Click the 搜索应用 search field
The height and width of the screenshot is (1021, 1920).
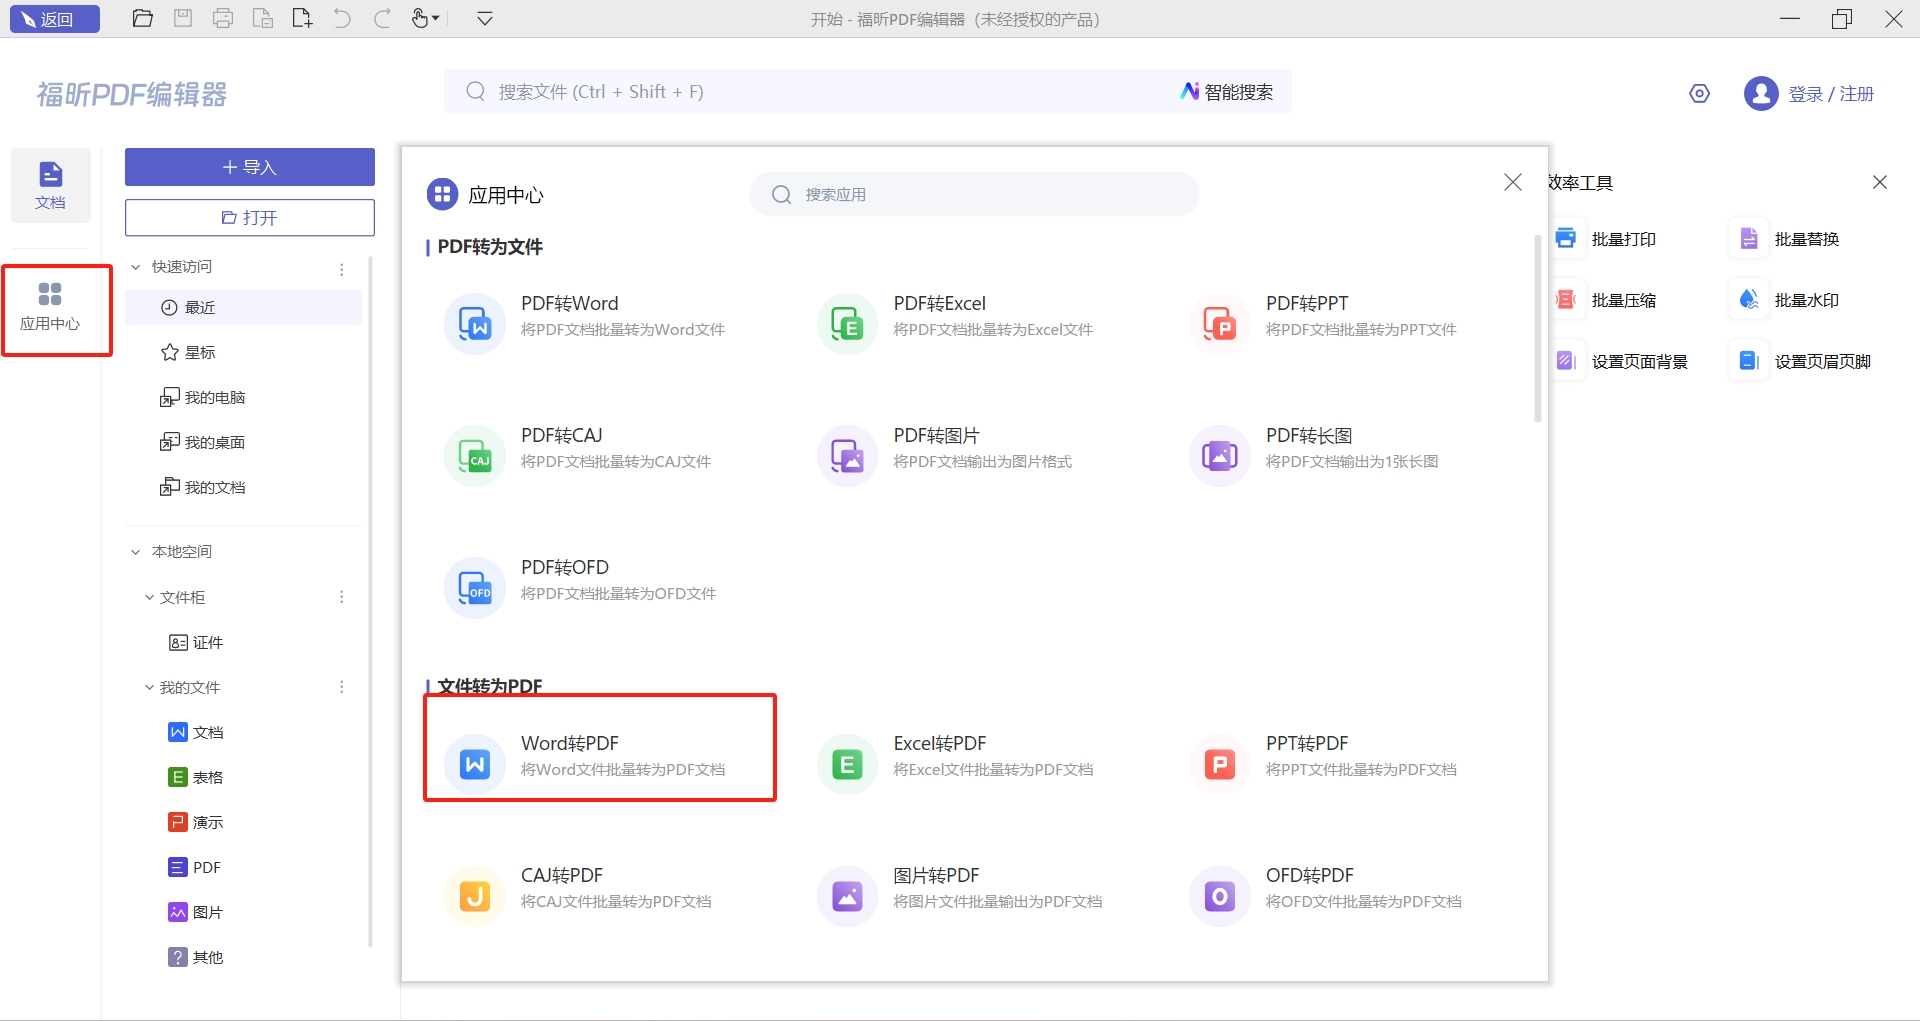[990, 195]
